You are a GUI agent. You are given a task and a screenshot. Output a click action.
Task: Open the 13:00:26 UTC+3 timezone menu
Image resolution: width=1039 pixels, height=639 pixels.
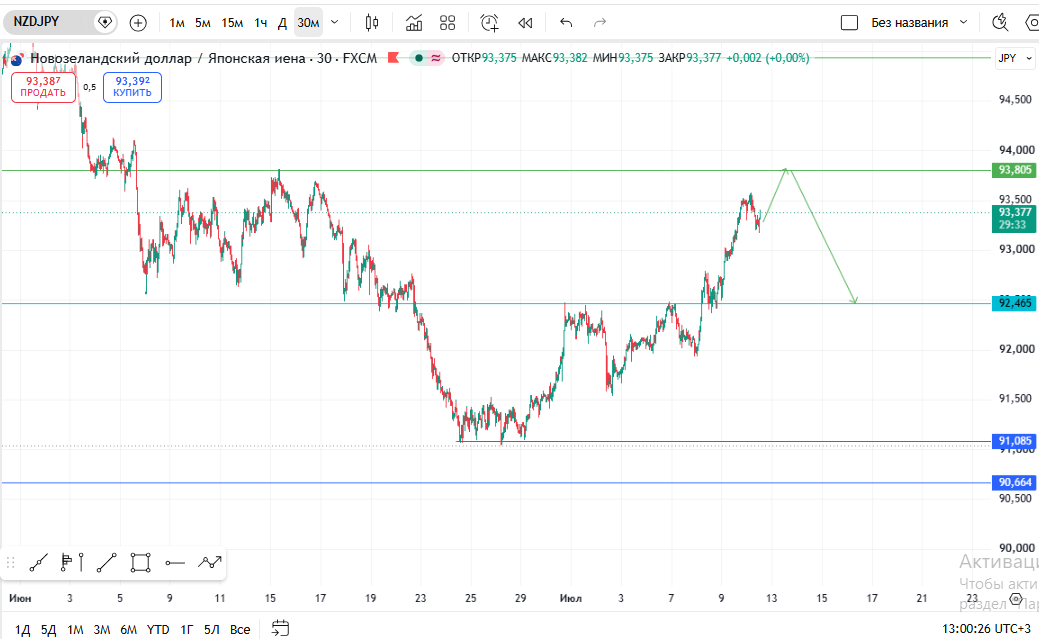pyautogui.click(x=986, y=628)
